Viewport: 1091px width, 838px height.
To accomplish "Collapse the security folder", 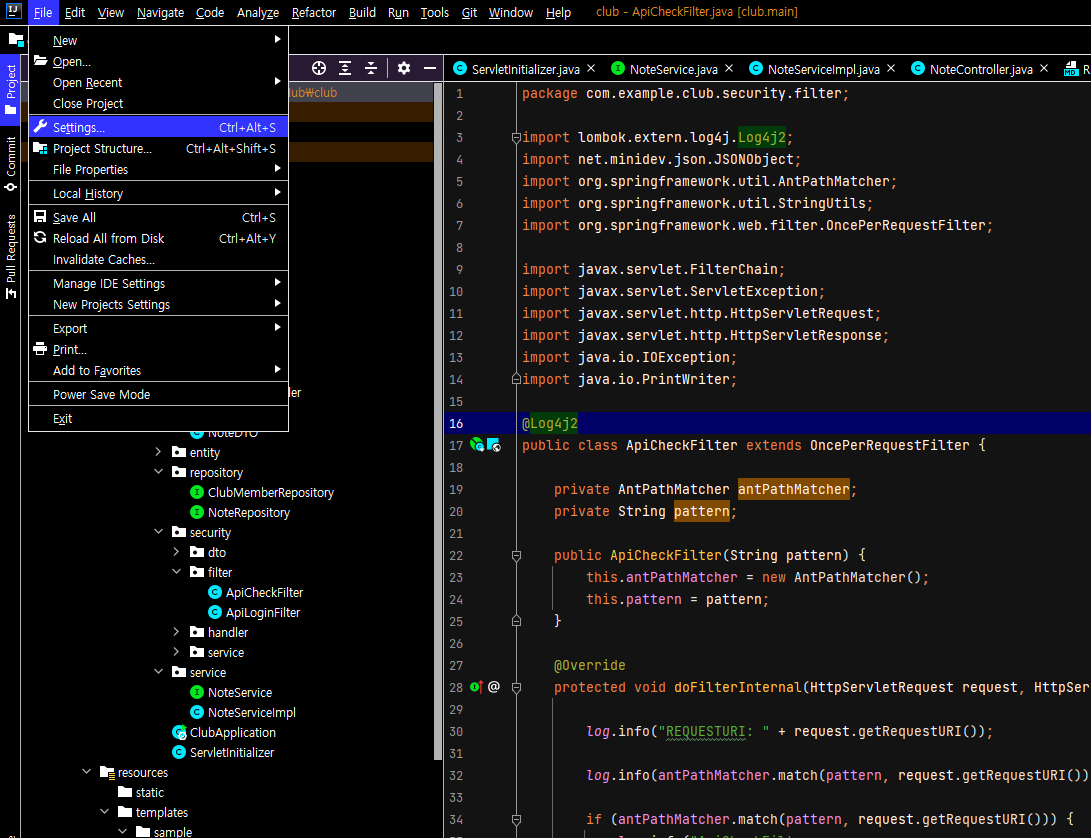I will [159, 532].
